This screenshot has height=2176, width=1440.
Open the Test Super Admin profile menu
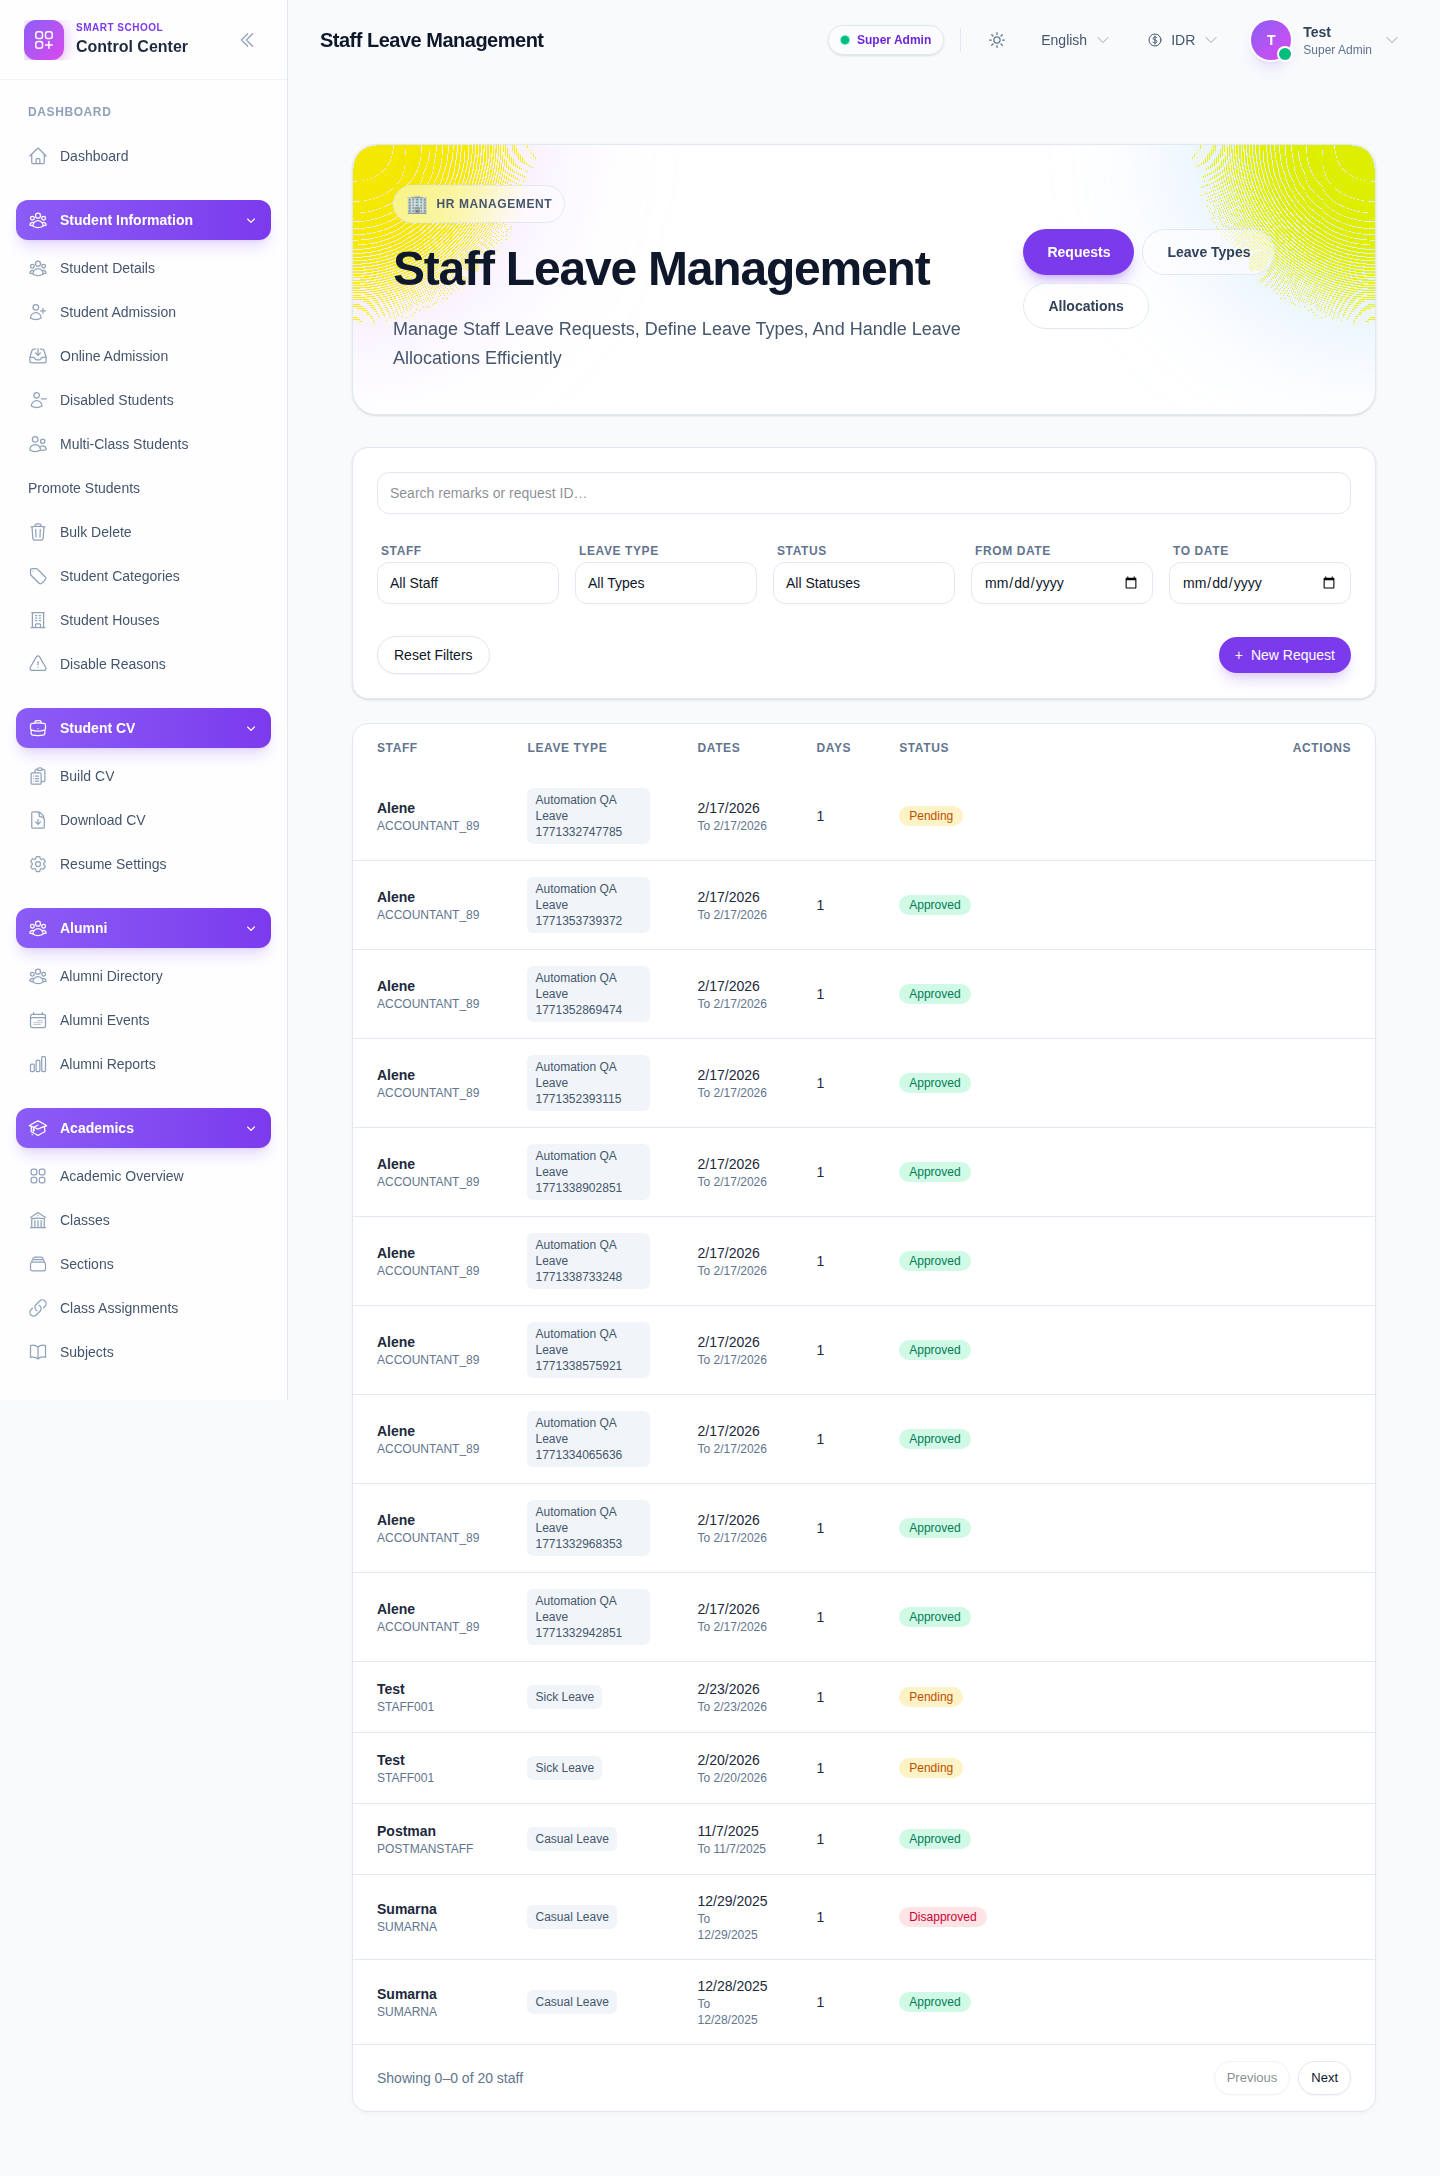[1325, 40]
